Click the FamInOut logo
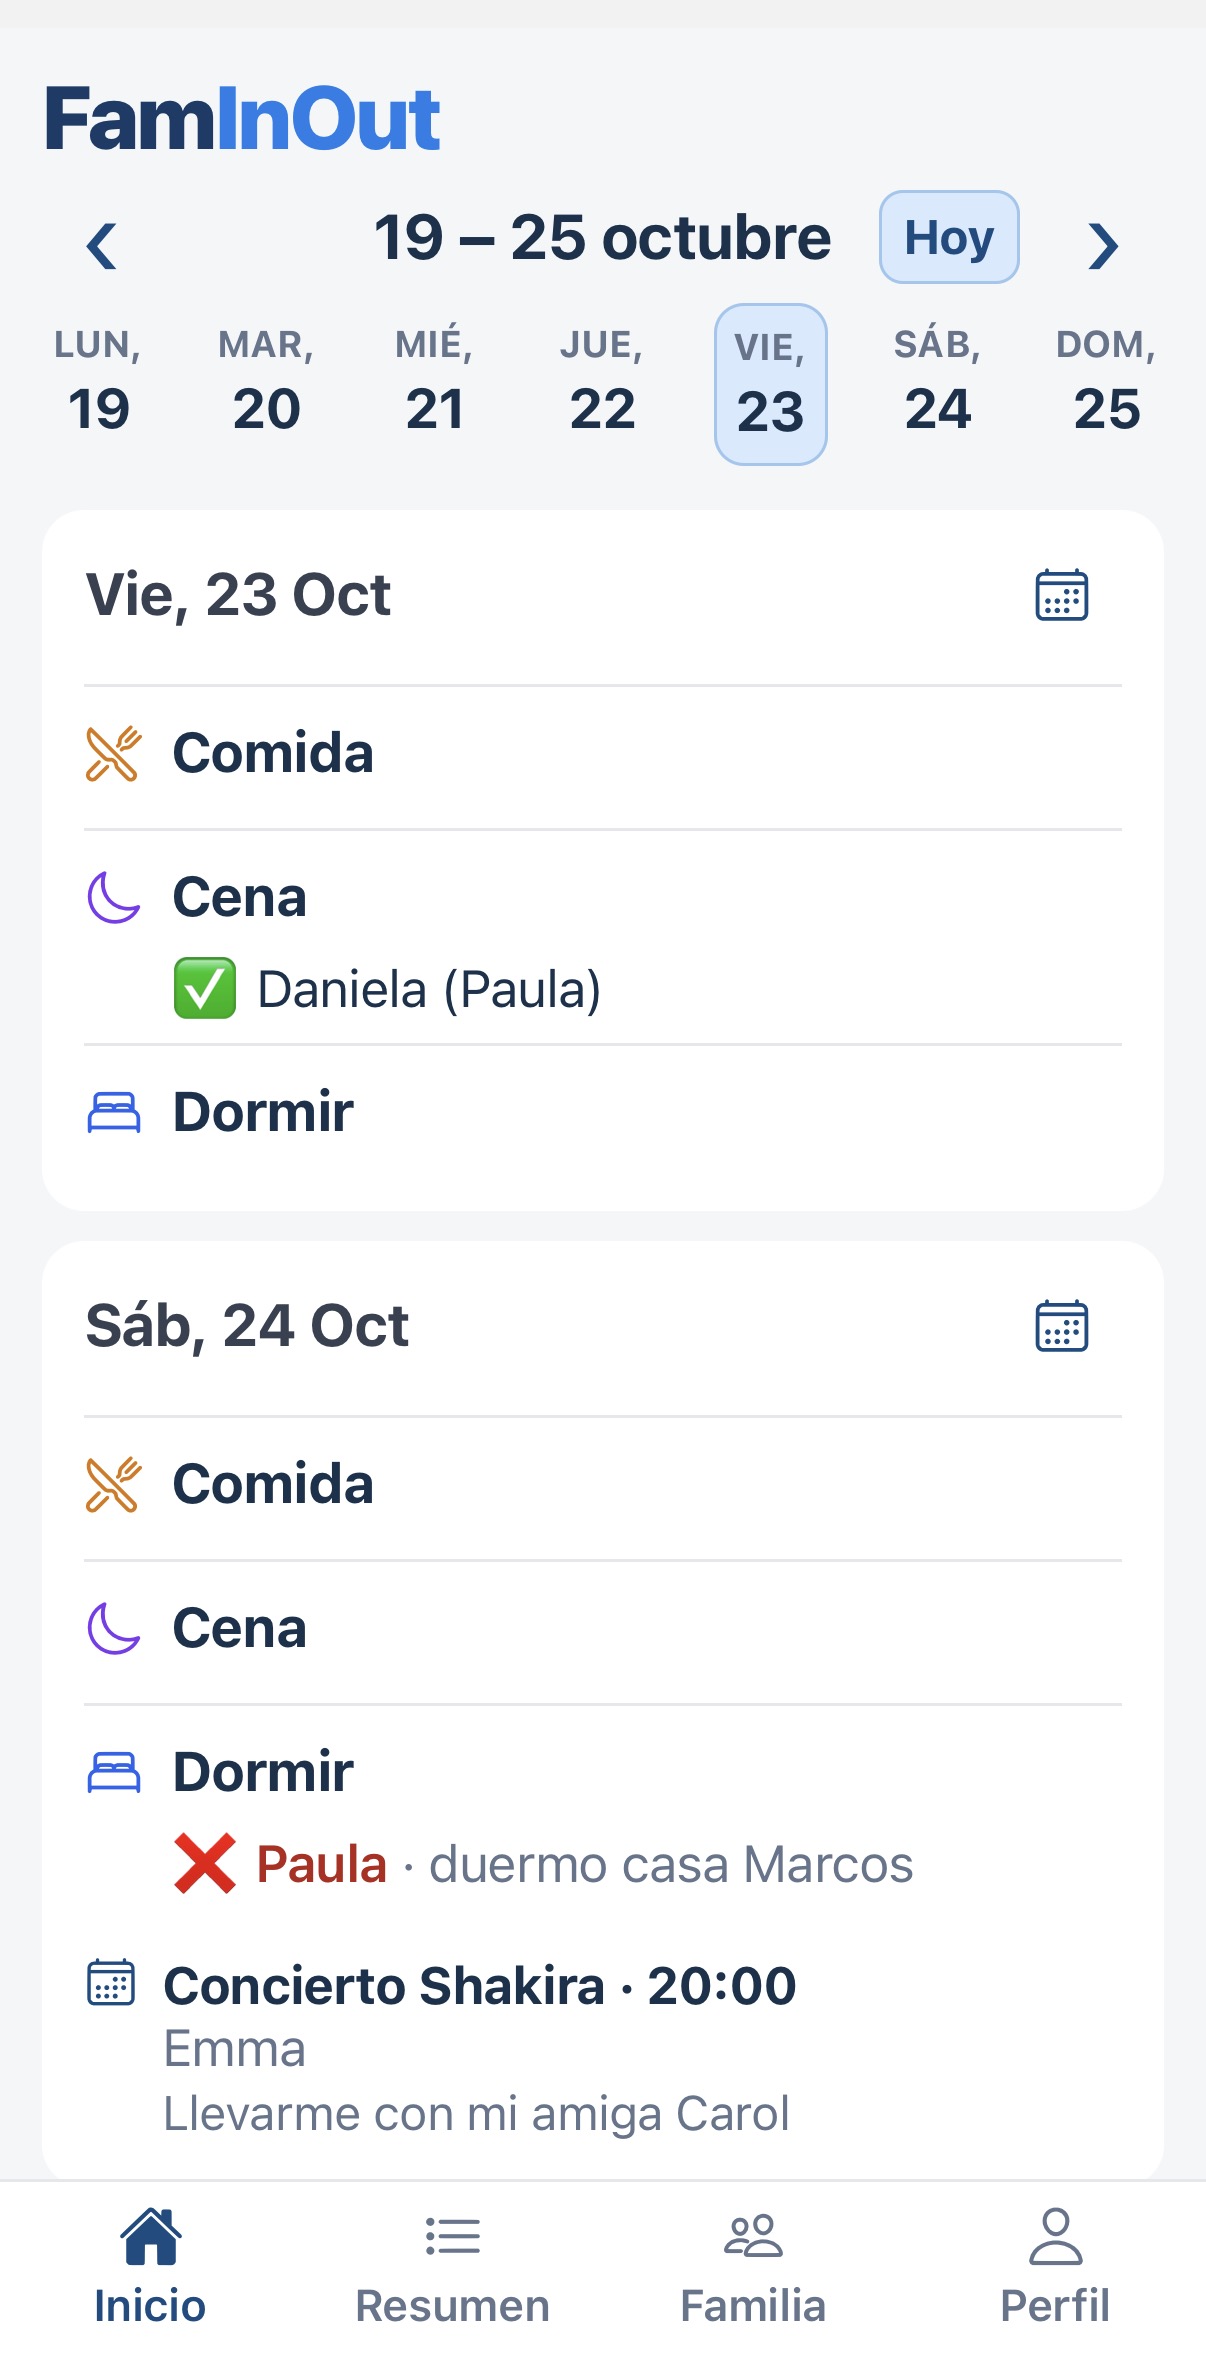Image resolution: width=1206 pixels, height=2362 pixels. 243,119
